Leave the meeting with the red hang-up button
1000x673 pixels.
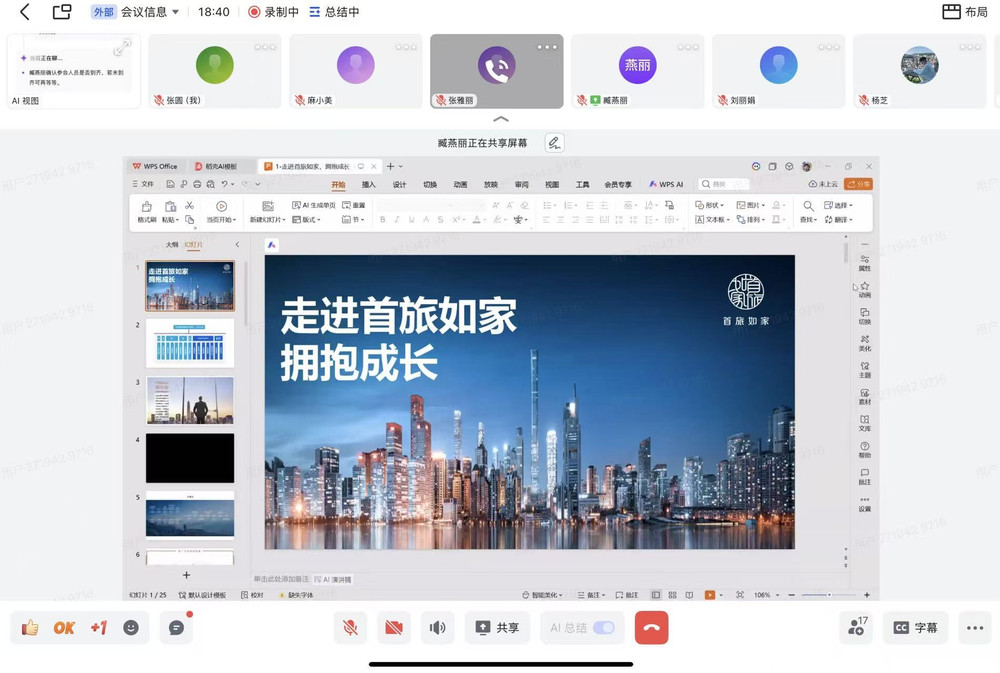coord(651,628)
